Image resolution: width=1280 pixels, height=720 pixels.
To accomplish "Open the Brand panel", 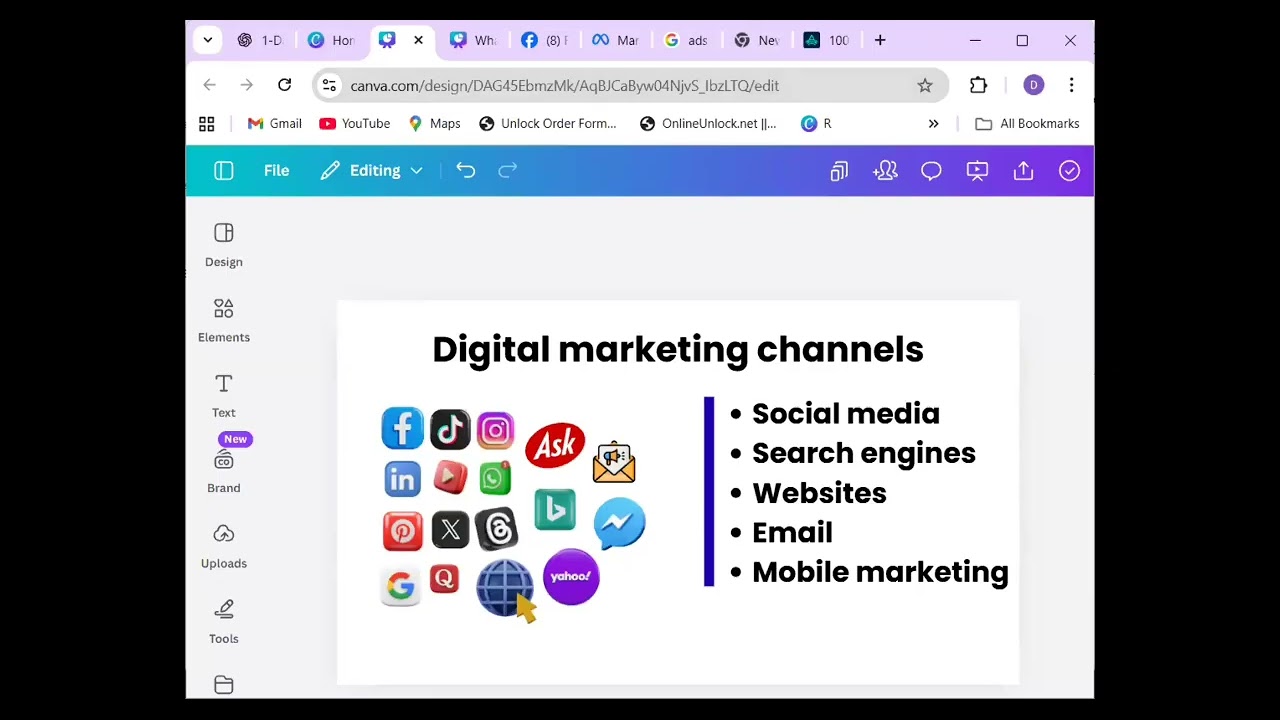I will tap(223, 471).
